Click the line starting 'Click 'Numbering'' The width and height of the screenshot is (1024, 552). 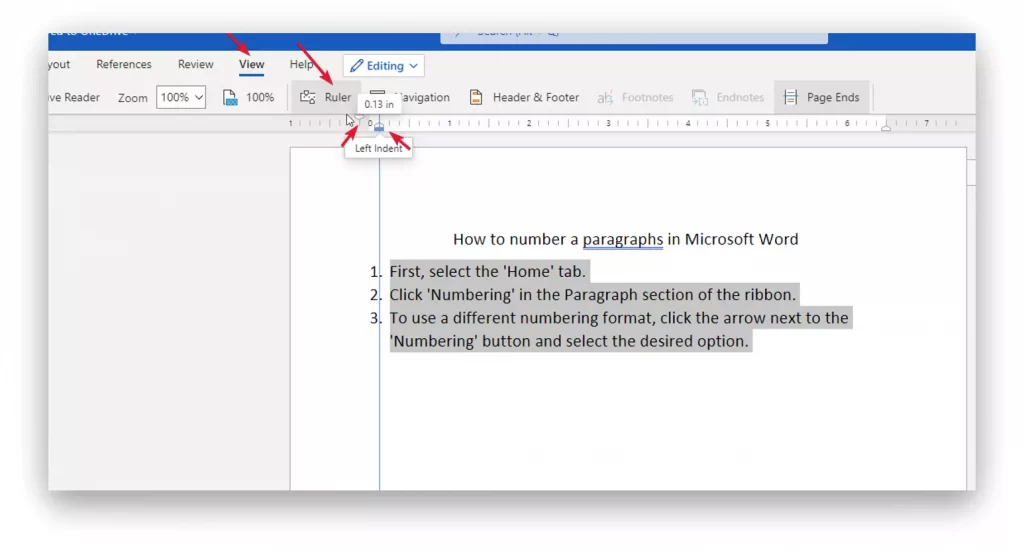[x=593, y=295]
